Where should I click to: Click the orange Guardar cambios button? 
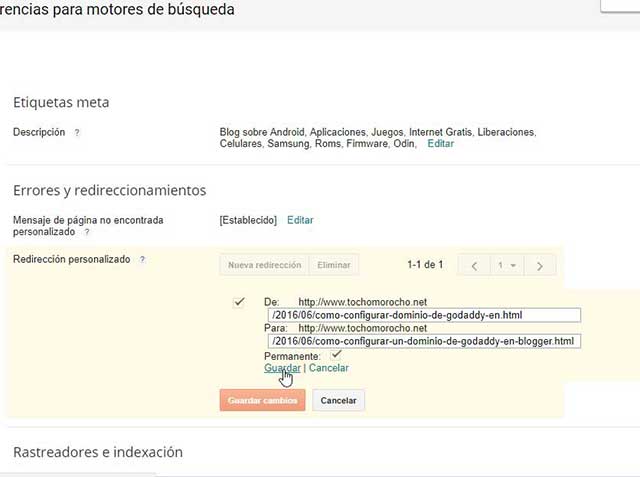click(x=262, y=400)
